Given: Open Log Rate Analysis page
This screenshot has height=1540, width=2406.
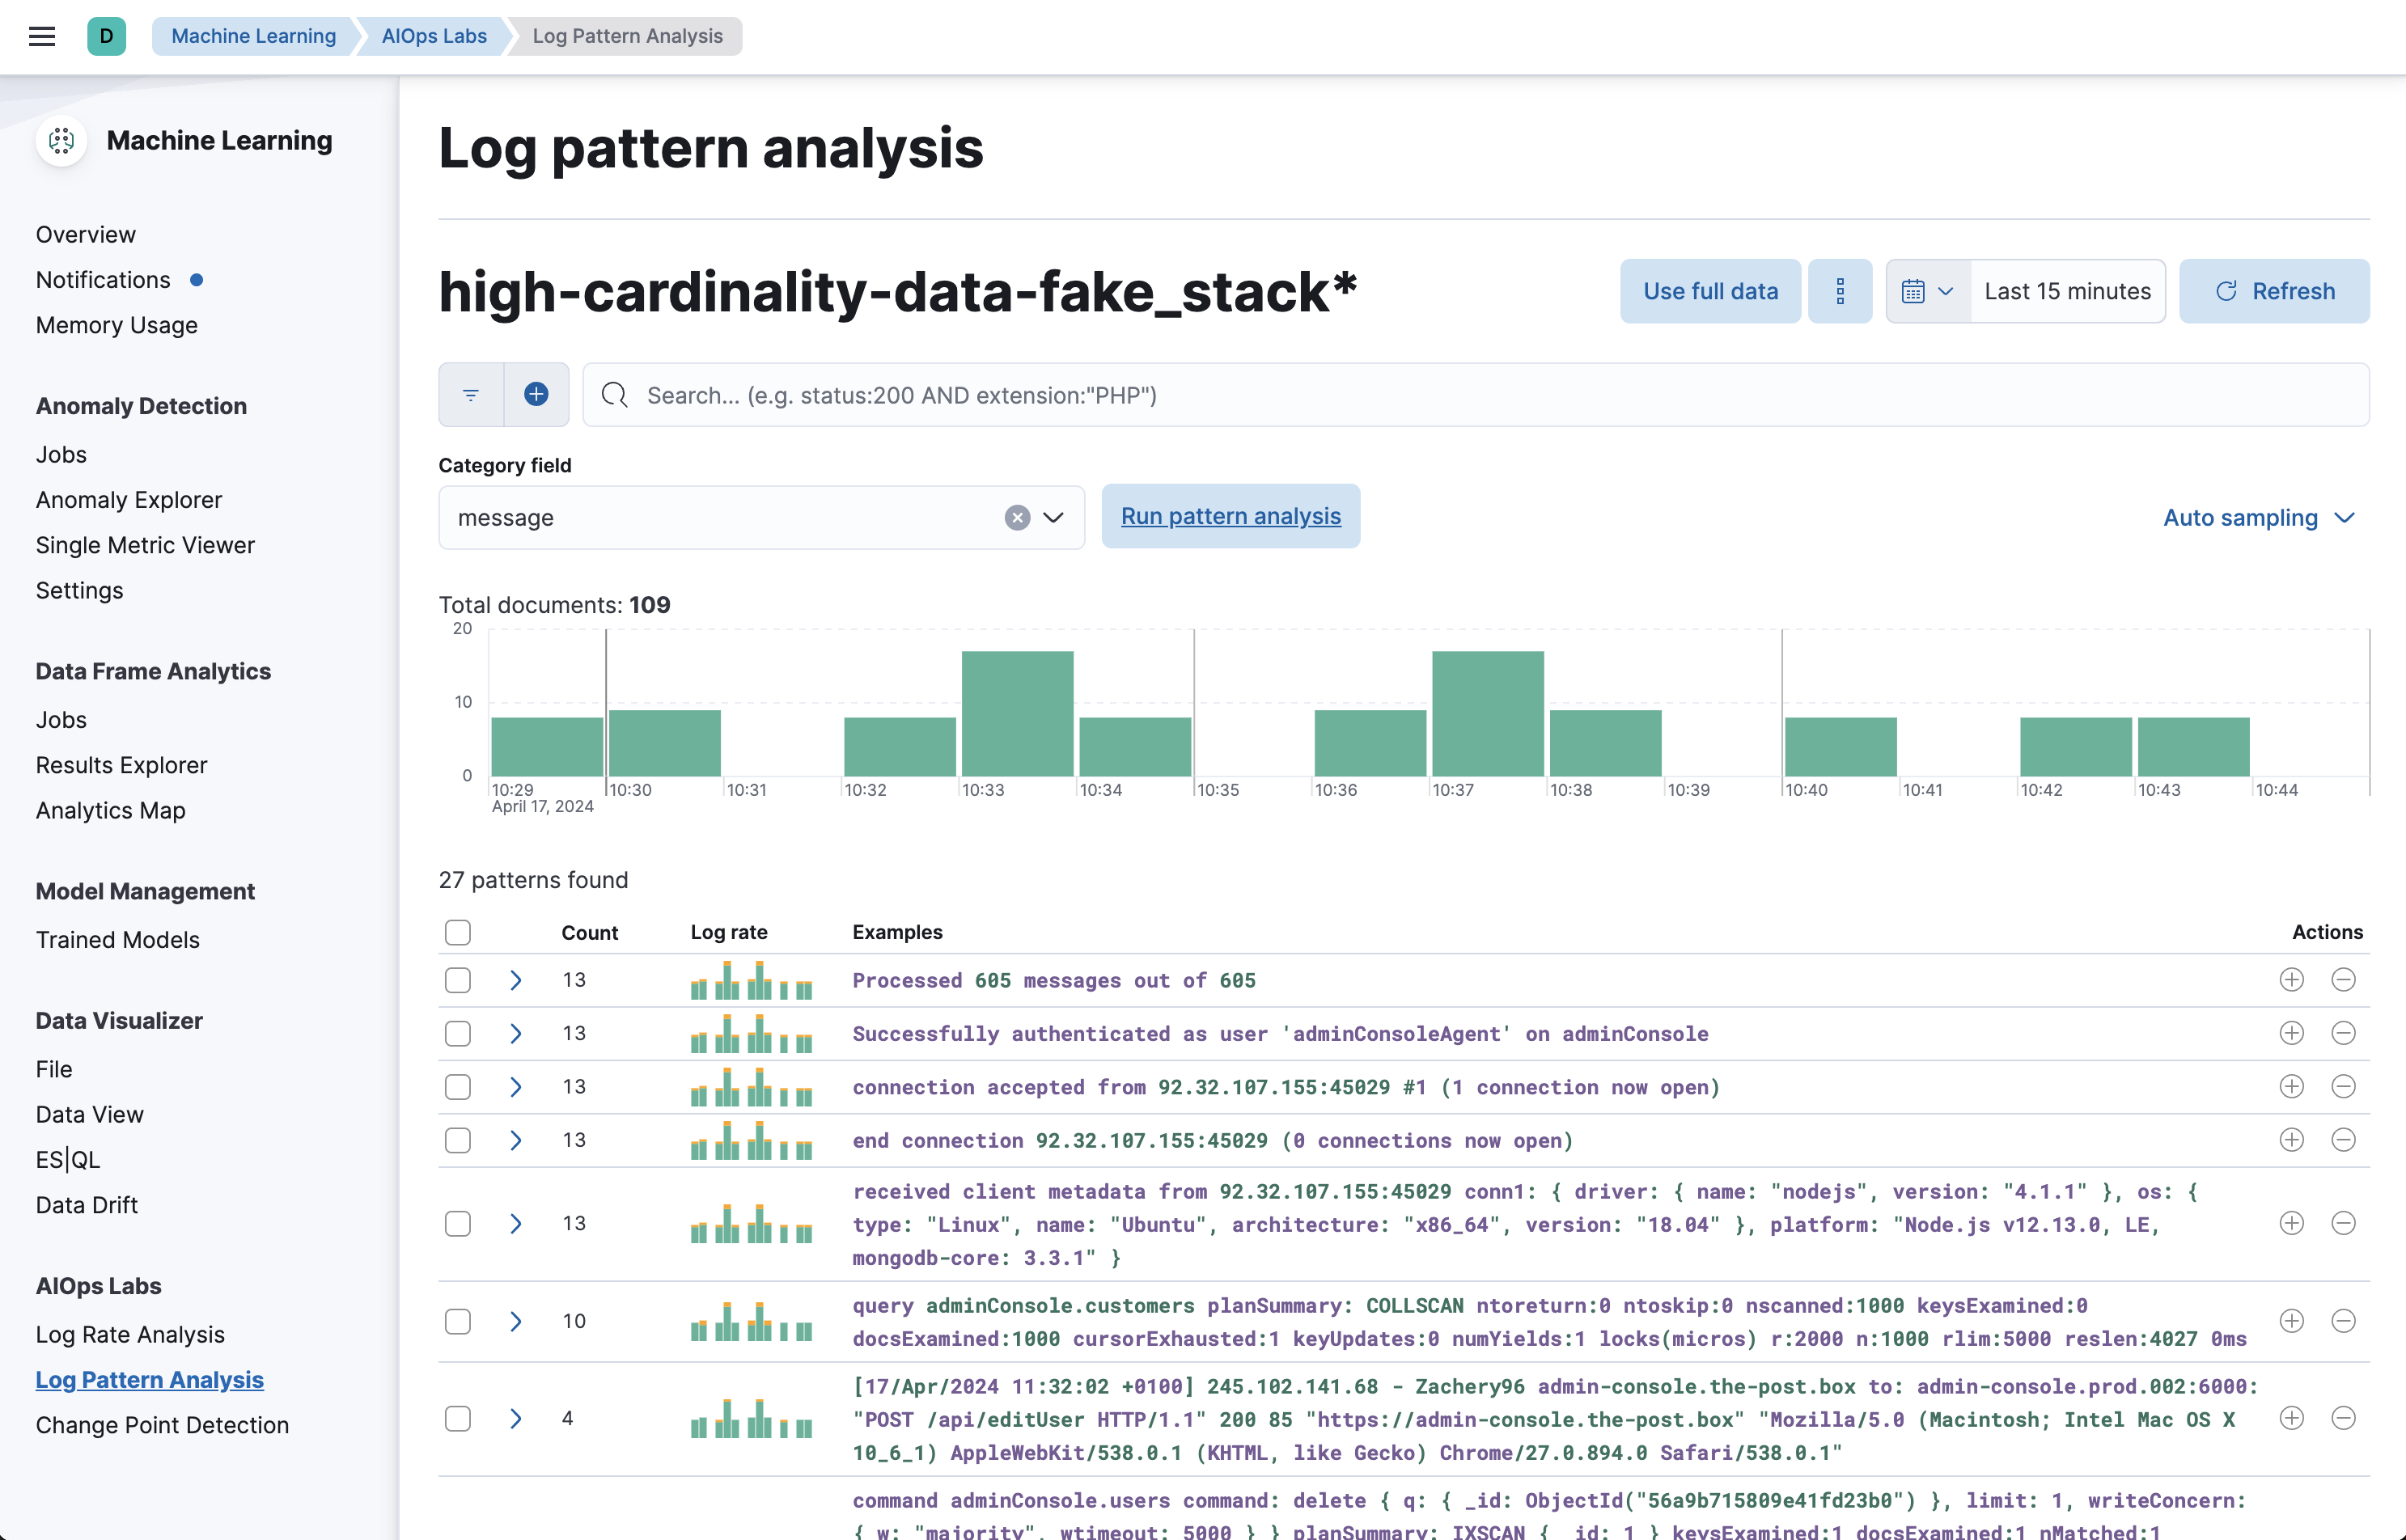Looking at the screenshot, I should pos(130,1334).
